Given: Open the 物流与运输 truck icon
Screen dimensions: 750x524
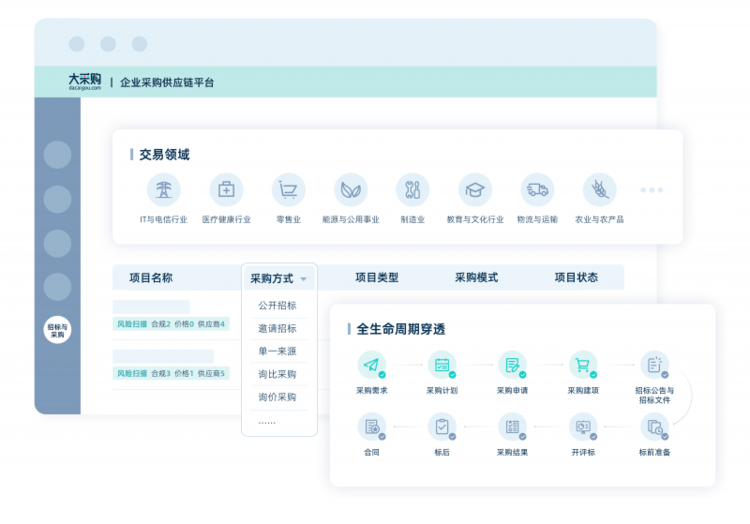Looking at the screenshot, I should [x=537, y=189].
